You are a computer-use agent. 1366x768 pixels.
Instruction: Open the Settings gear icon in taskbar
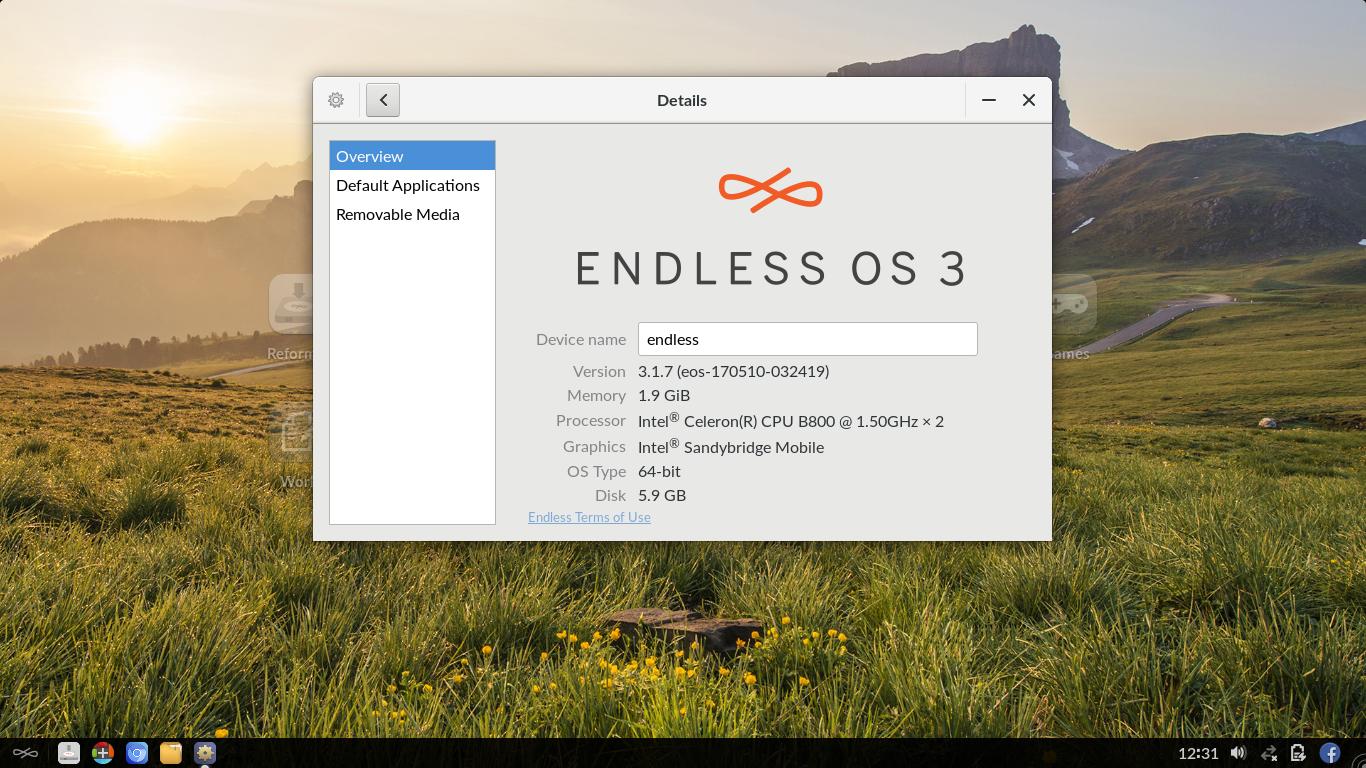(205, 753)
